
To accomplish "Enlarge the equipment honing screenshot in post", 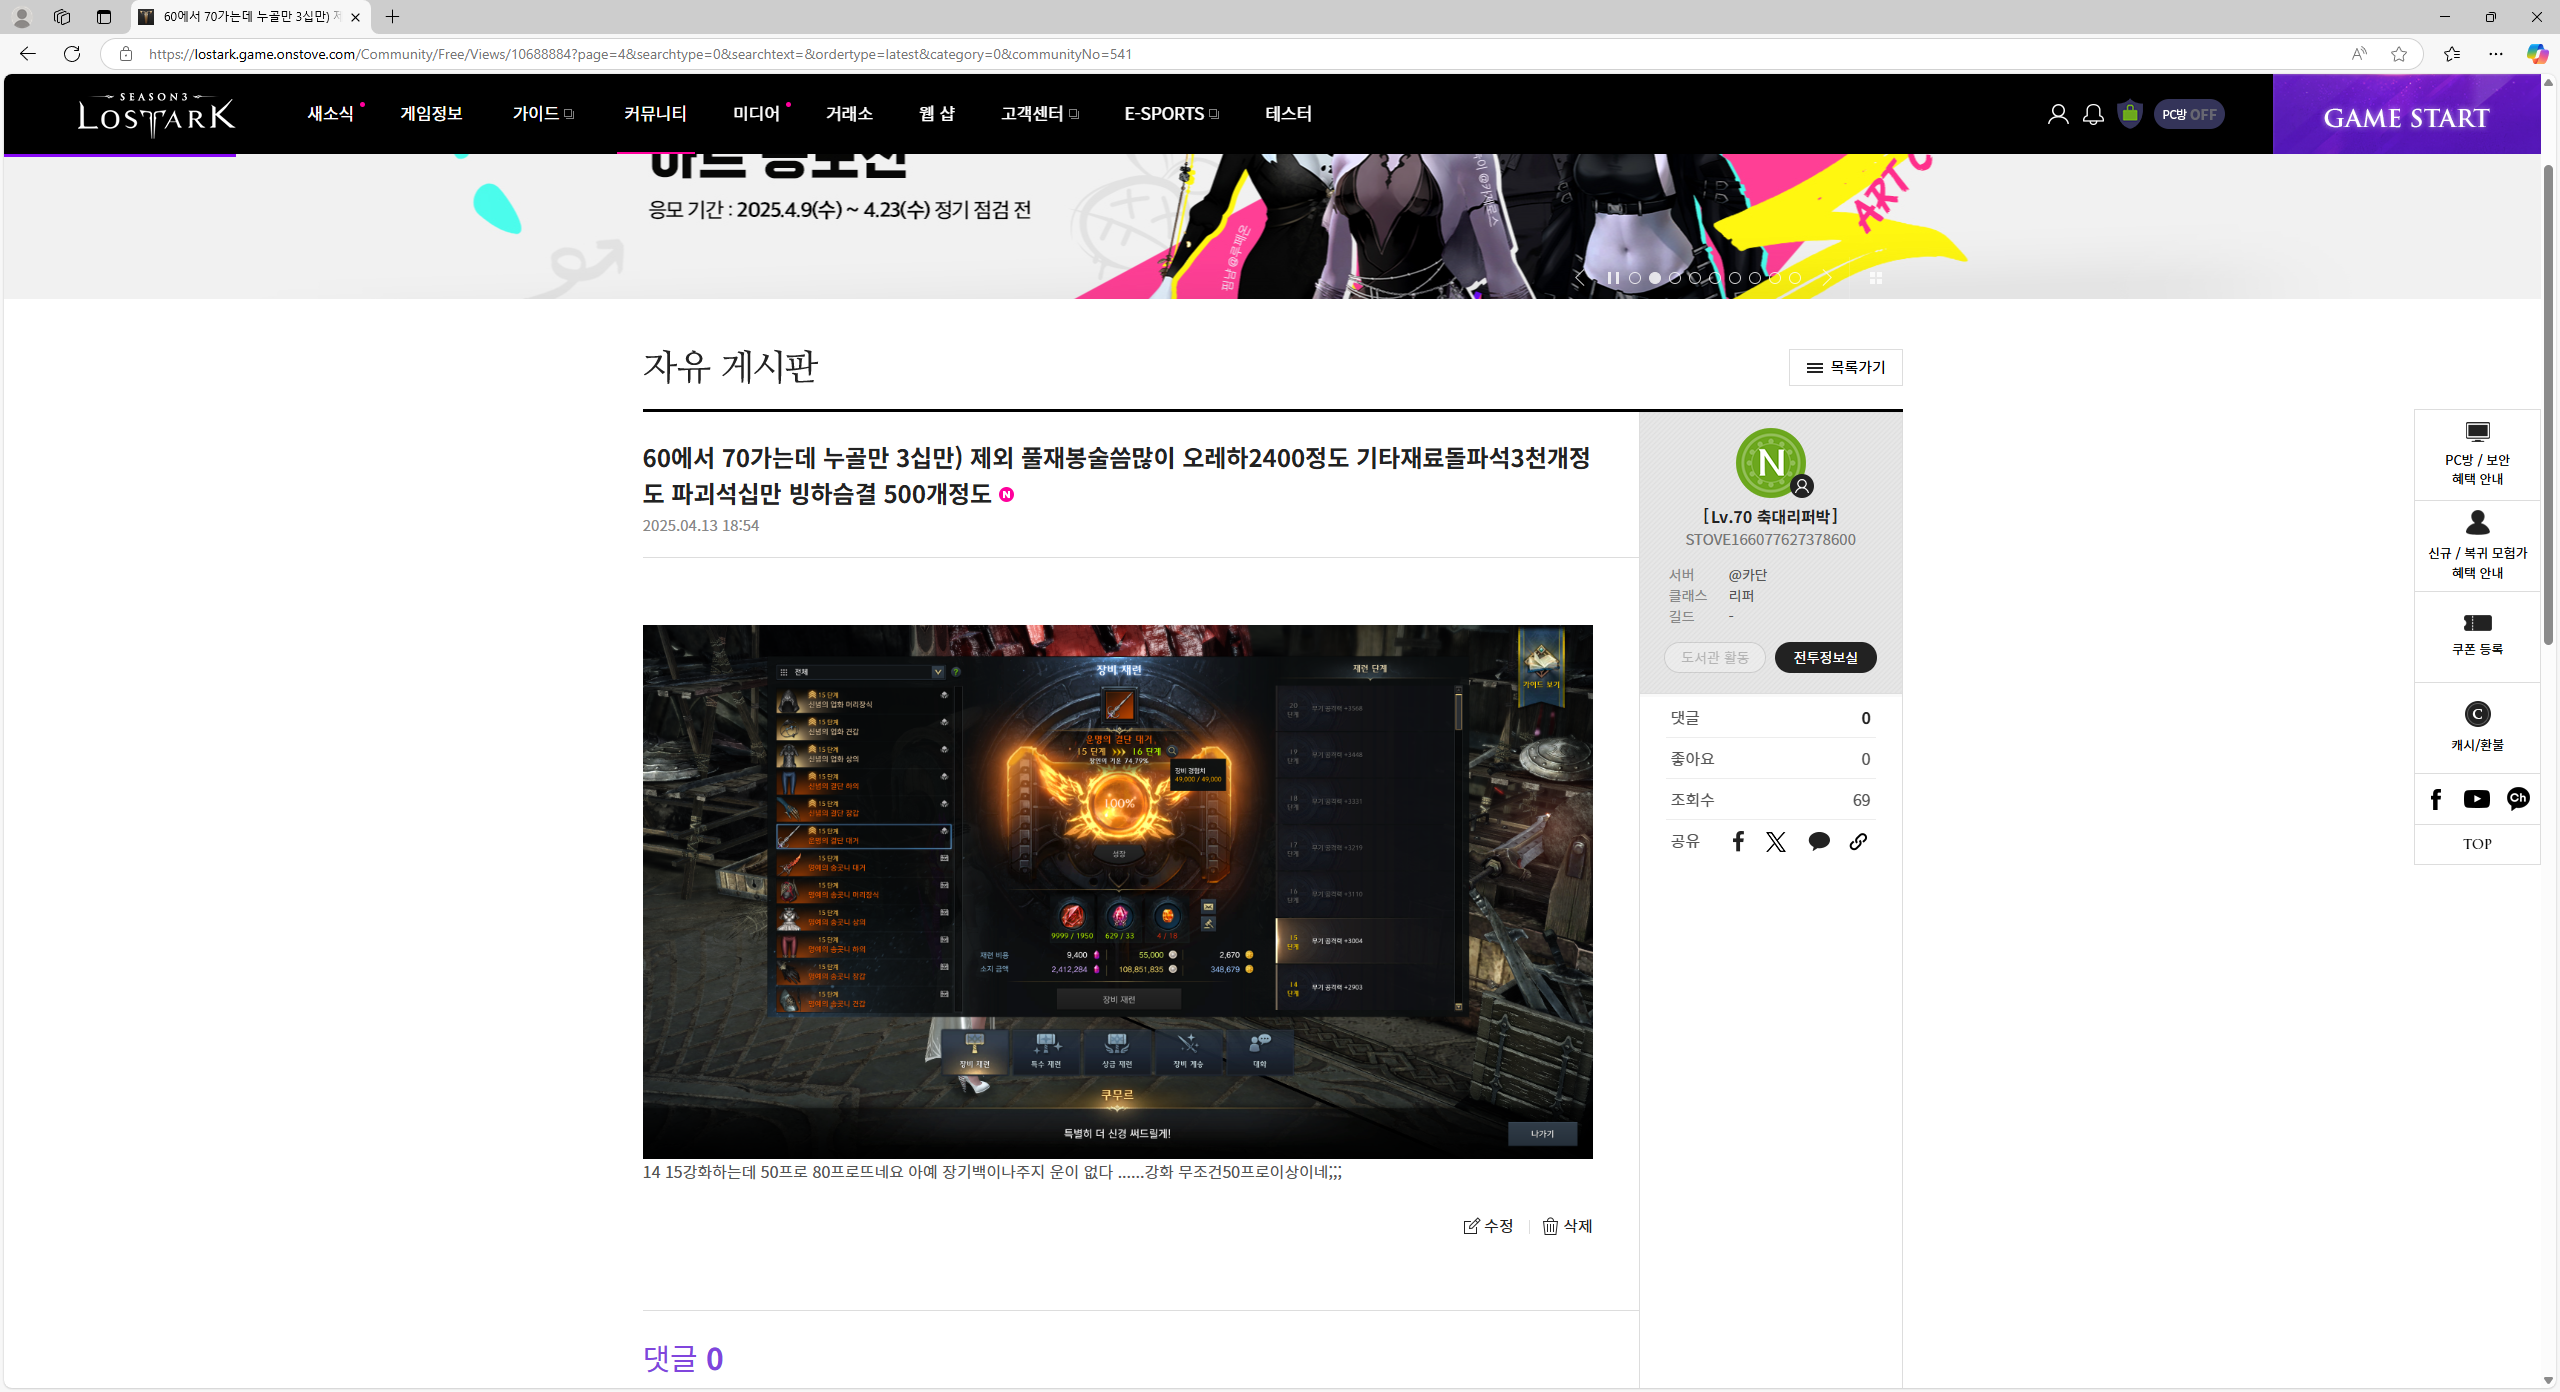I will click(x=1117, y=892).
